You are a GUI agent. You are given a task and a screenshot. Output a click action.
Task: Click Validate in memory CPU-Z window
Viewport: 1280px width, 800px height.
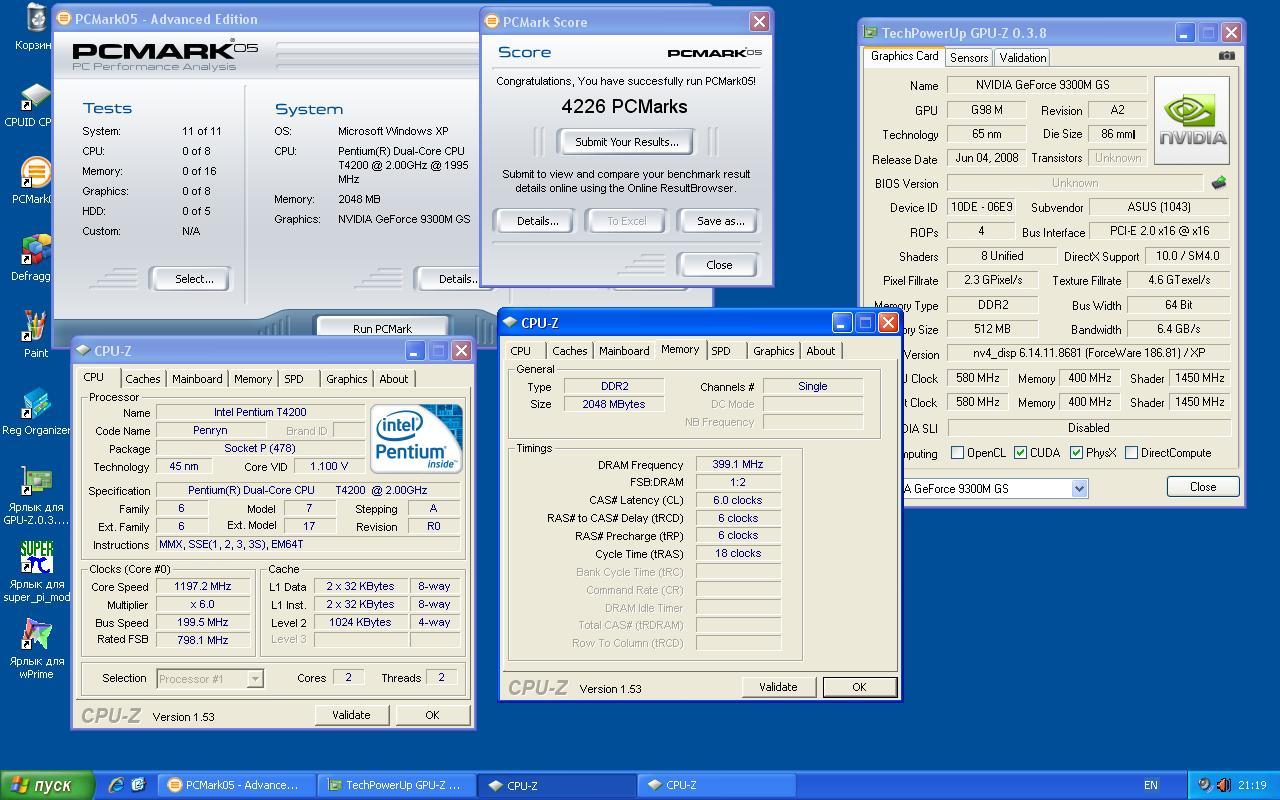pyautogui.click(x=778, y=687)
